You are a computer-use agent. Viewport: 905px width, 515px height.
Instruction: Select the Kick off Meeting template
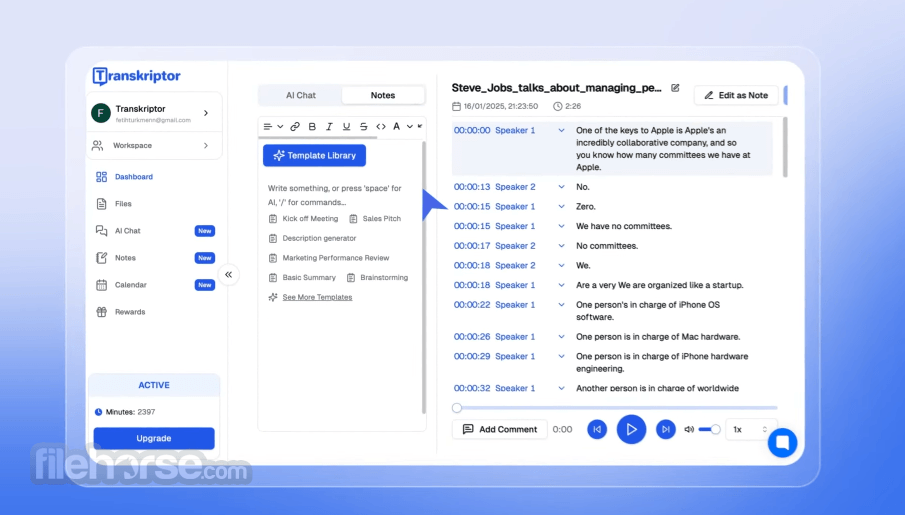[304, 219]
